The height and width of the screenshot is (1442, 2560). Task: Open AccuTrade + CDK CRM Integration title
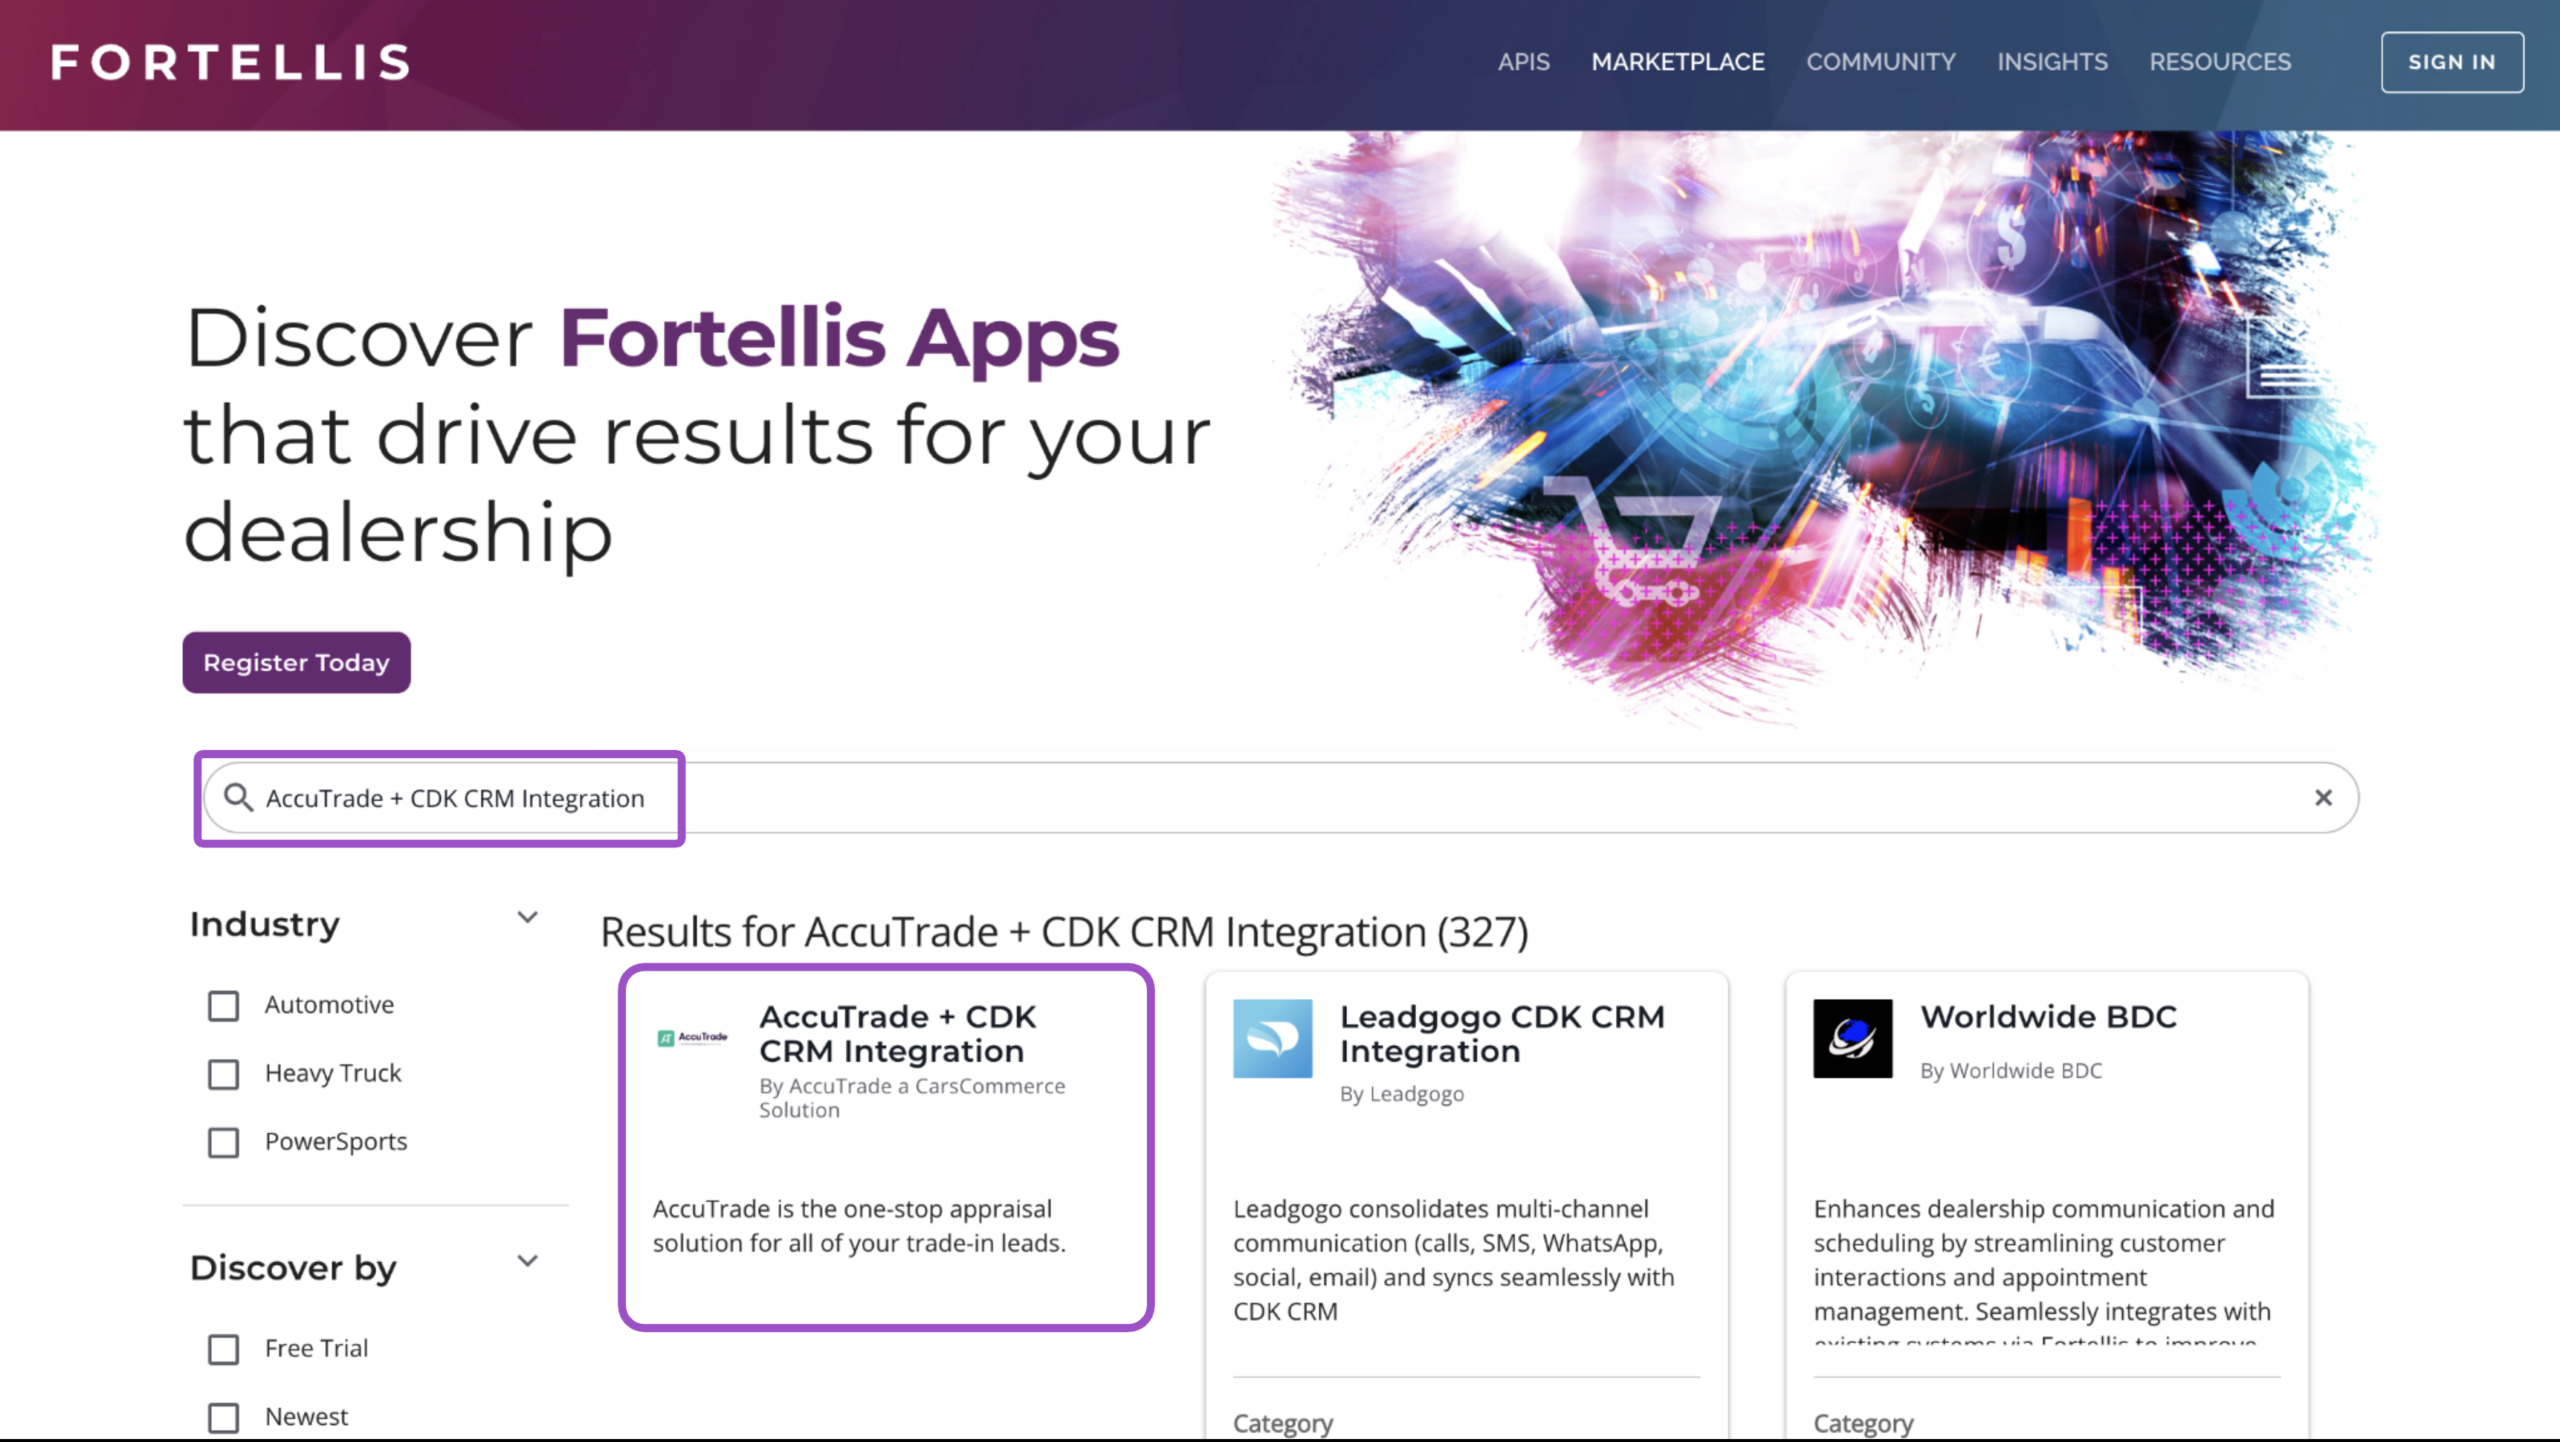point(897,1033)
